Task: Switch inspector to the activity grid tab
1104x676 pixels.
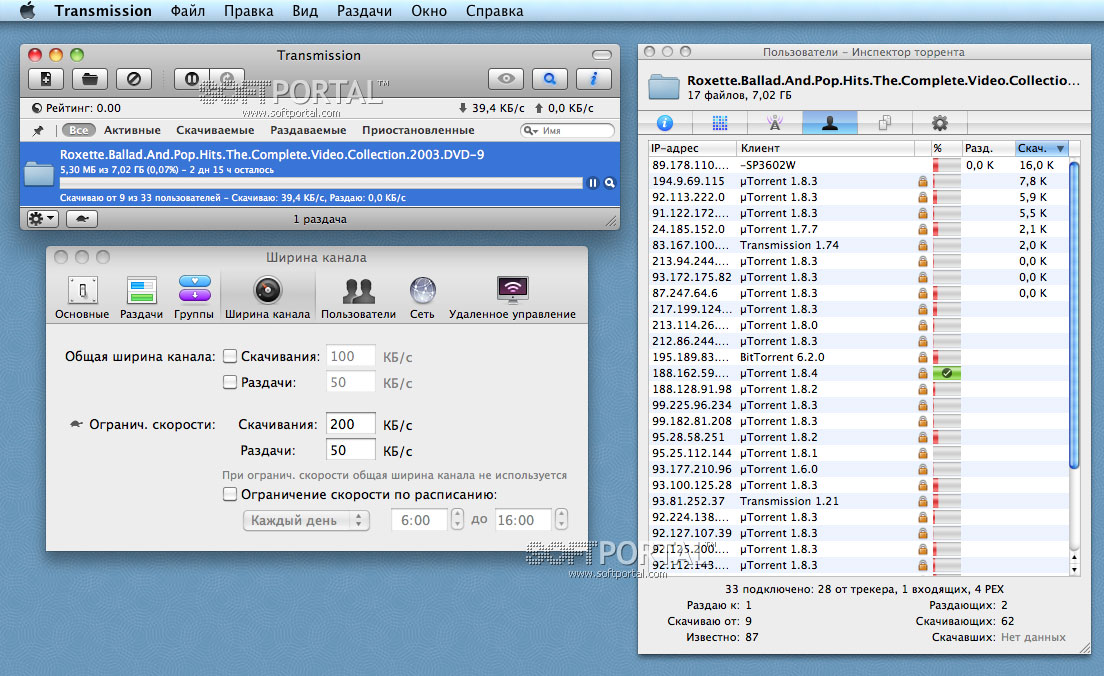Action: 720,123
